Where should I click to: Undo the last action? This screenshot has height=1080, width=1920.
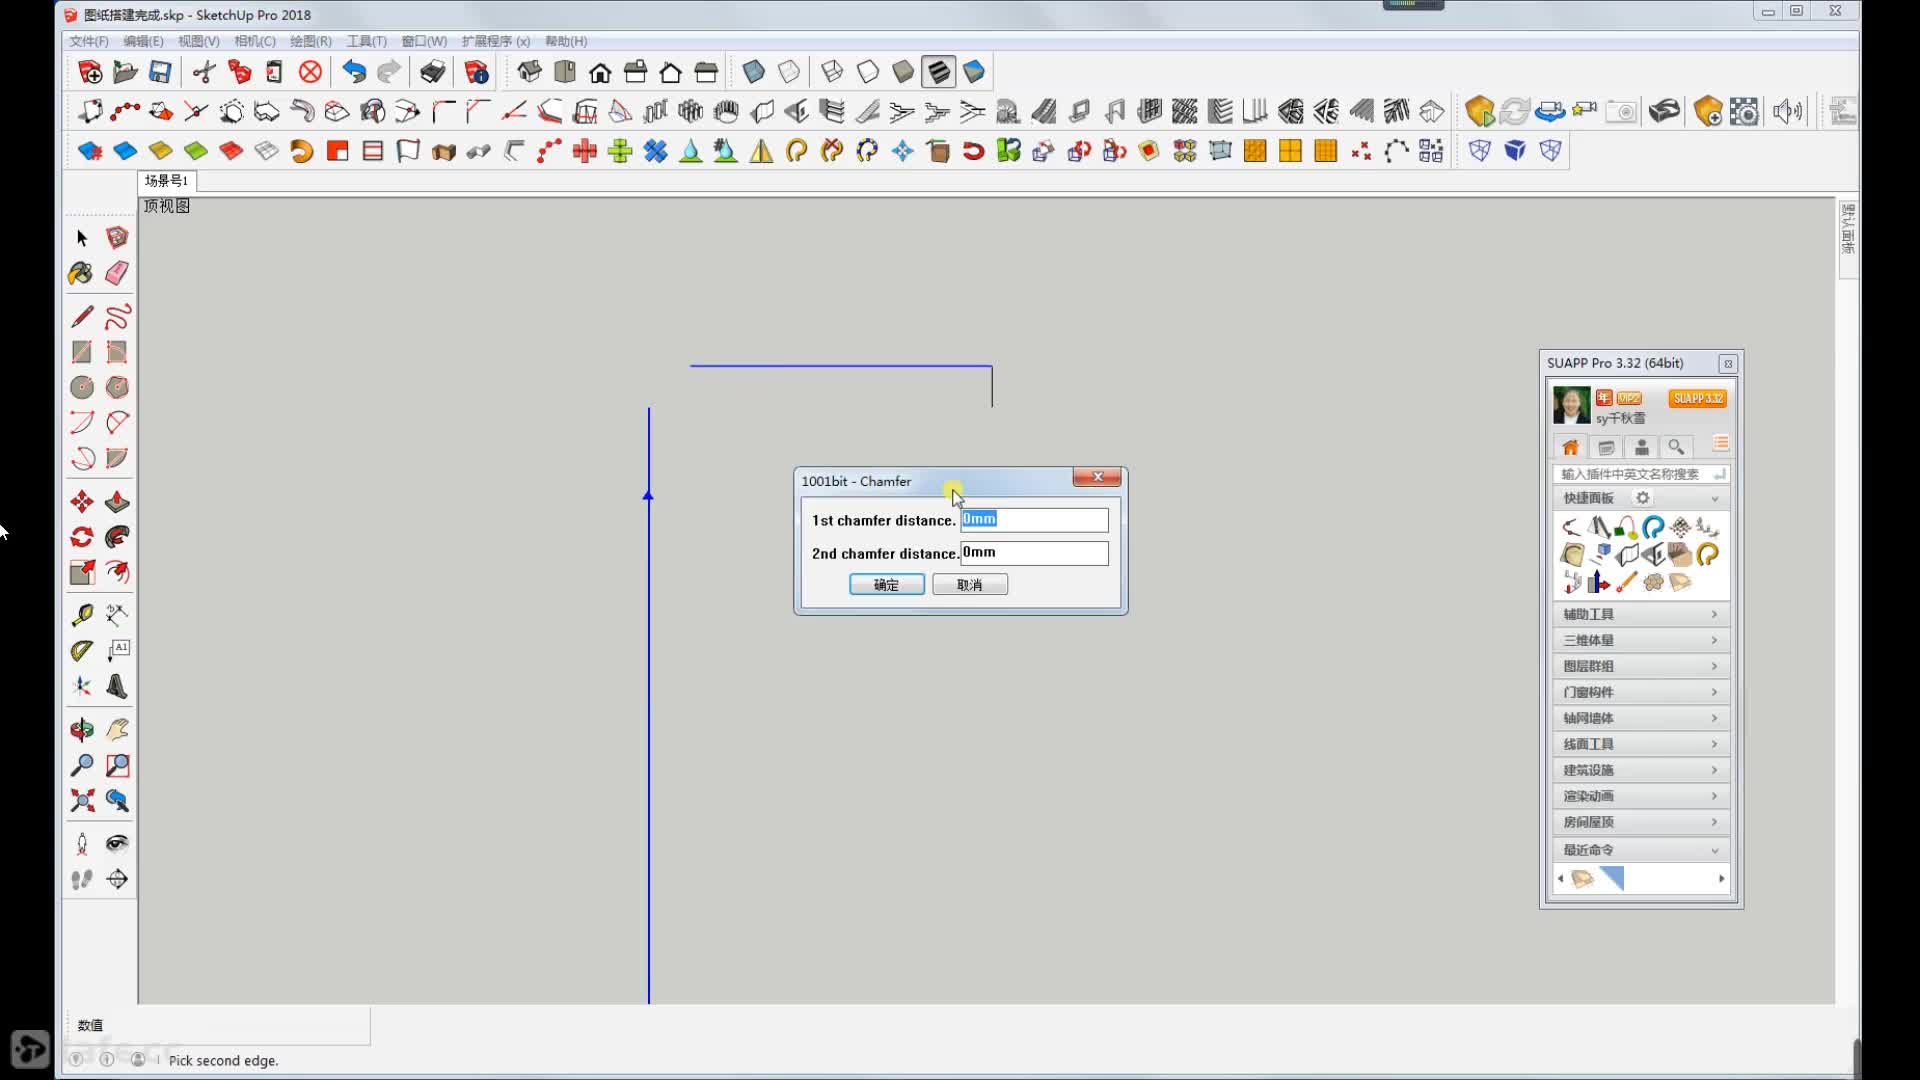click(354, 72)
